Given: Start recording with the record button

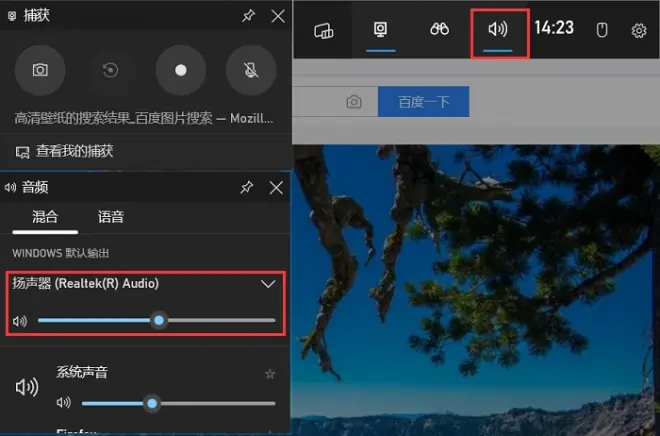Looking at the screenshot, I should click(181, 70).
